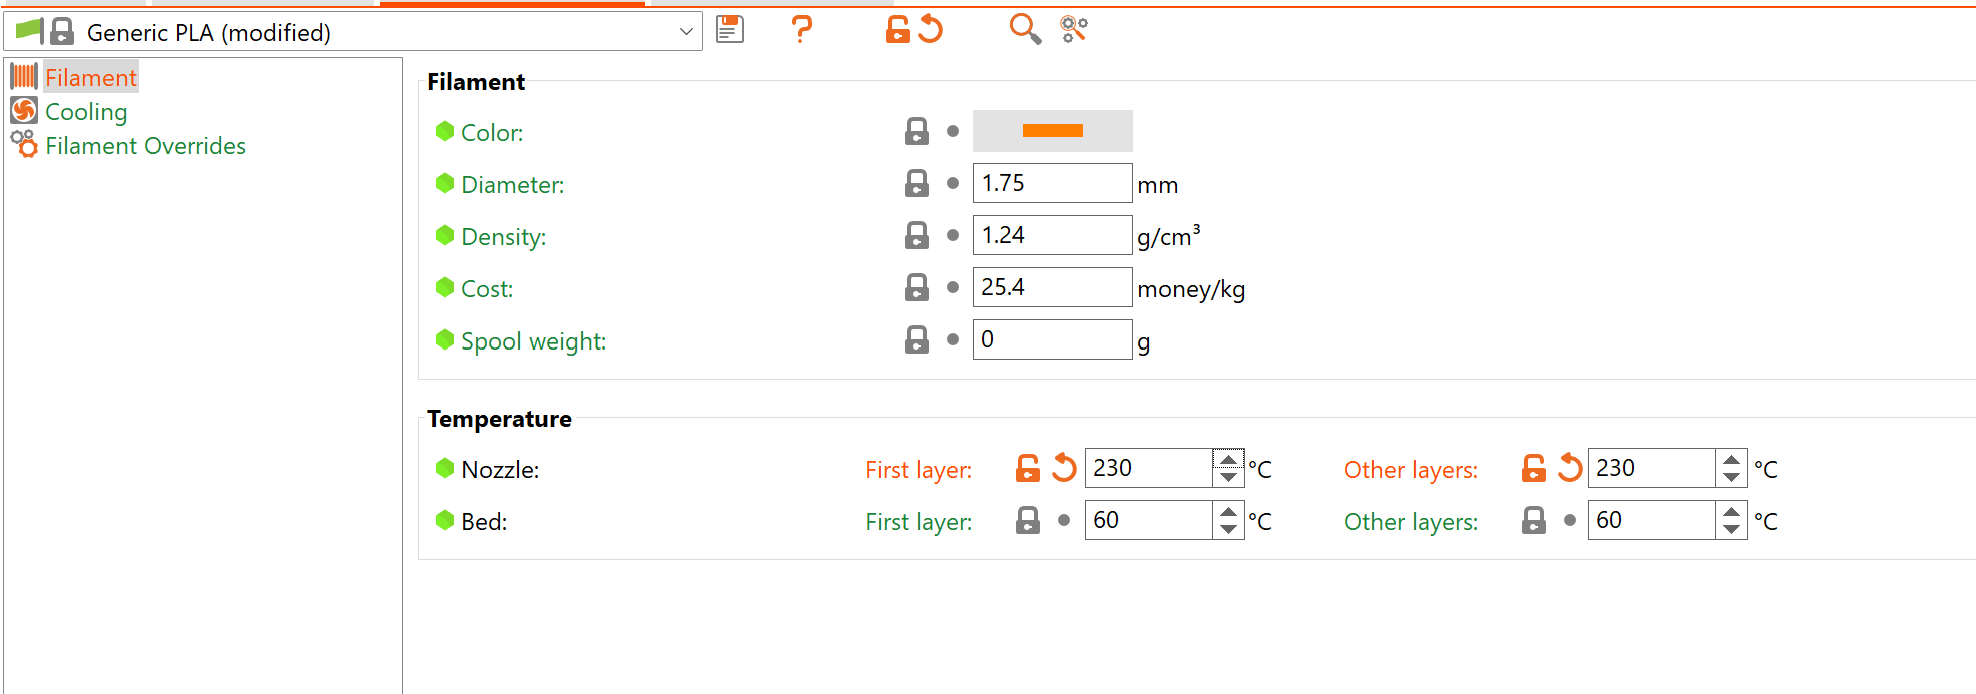1976x694 pixels.
Task: Click the search settings magnifier icon
Action: [1025, 30]
